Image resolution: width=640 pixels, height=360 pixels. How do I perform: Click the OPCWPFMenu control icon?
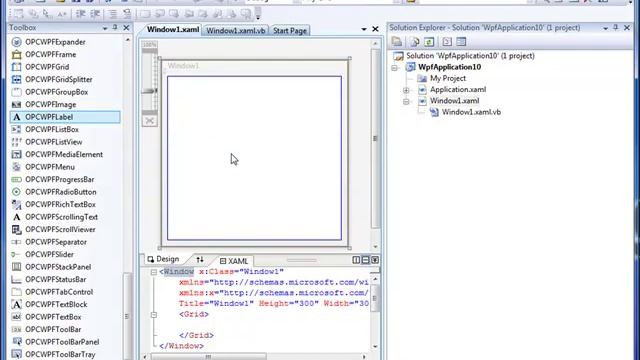click(16, 167)
